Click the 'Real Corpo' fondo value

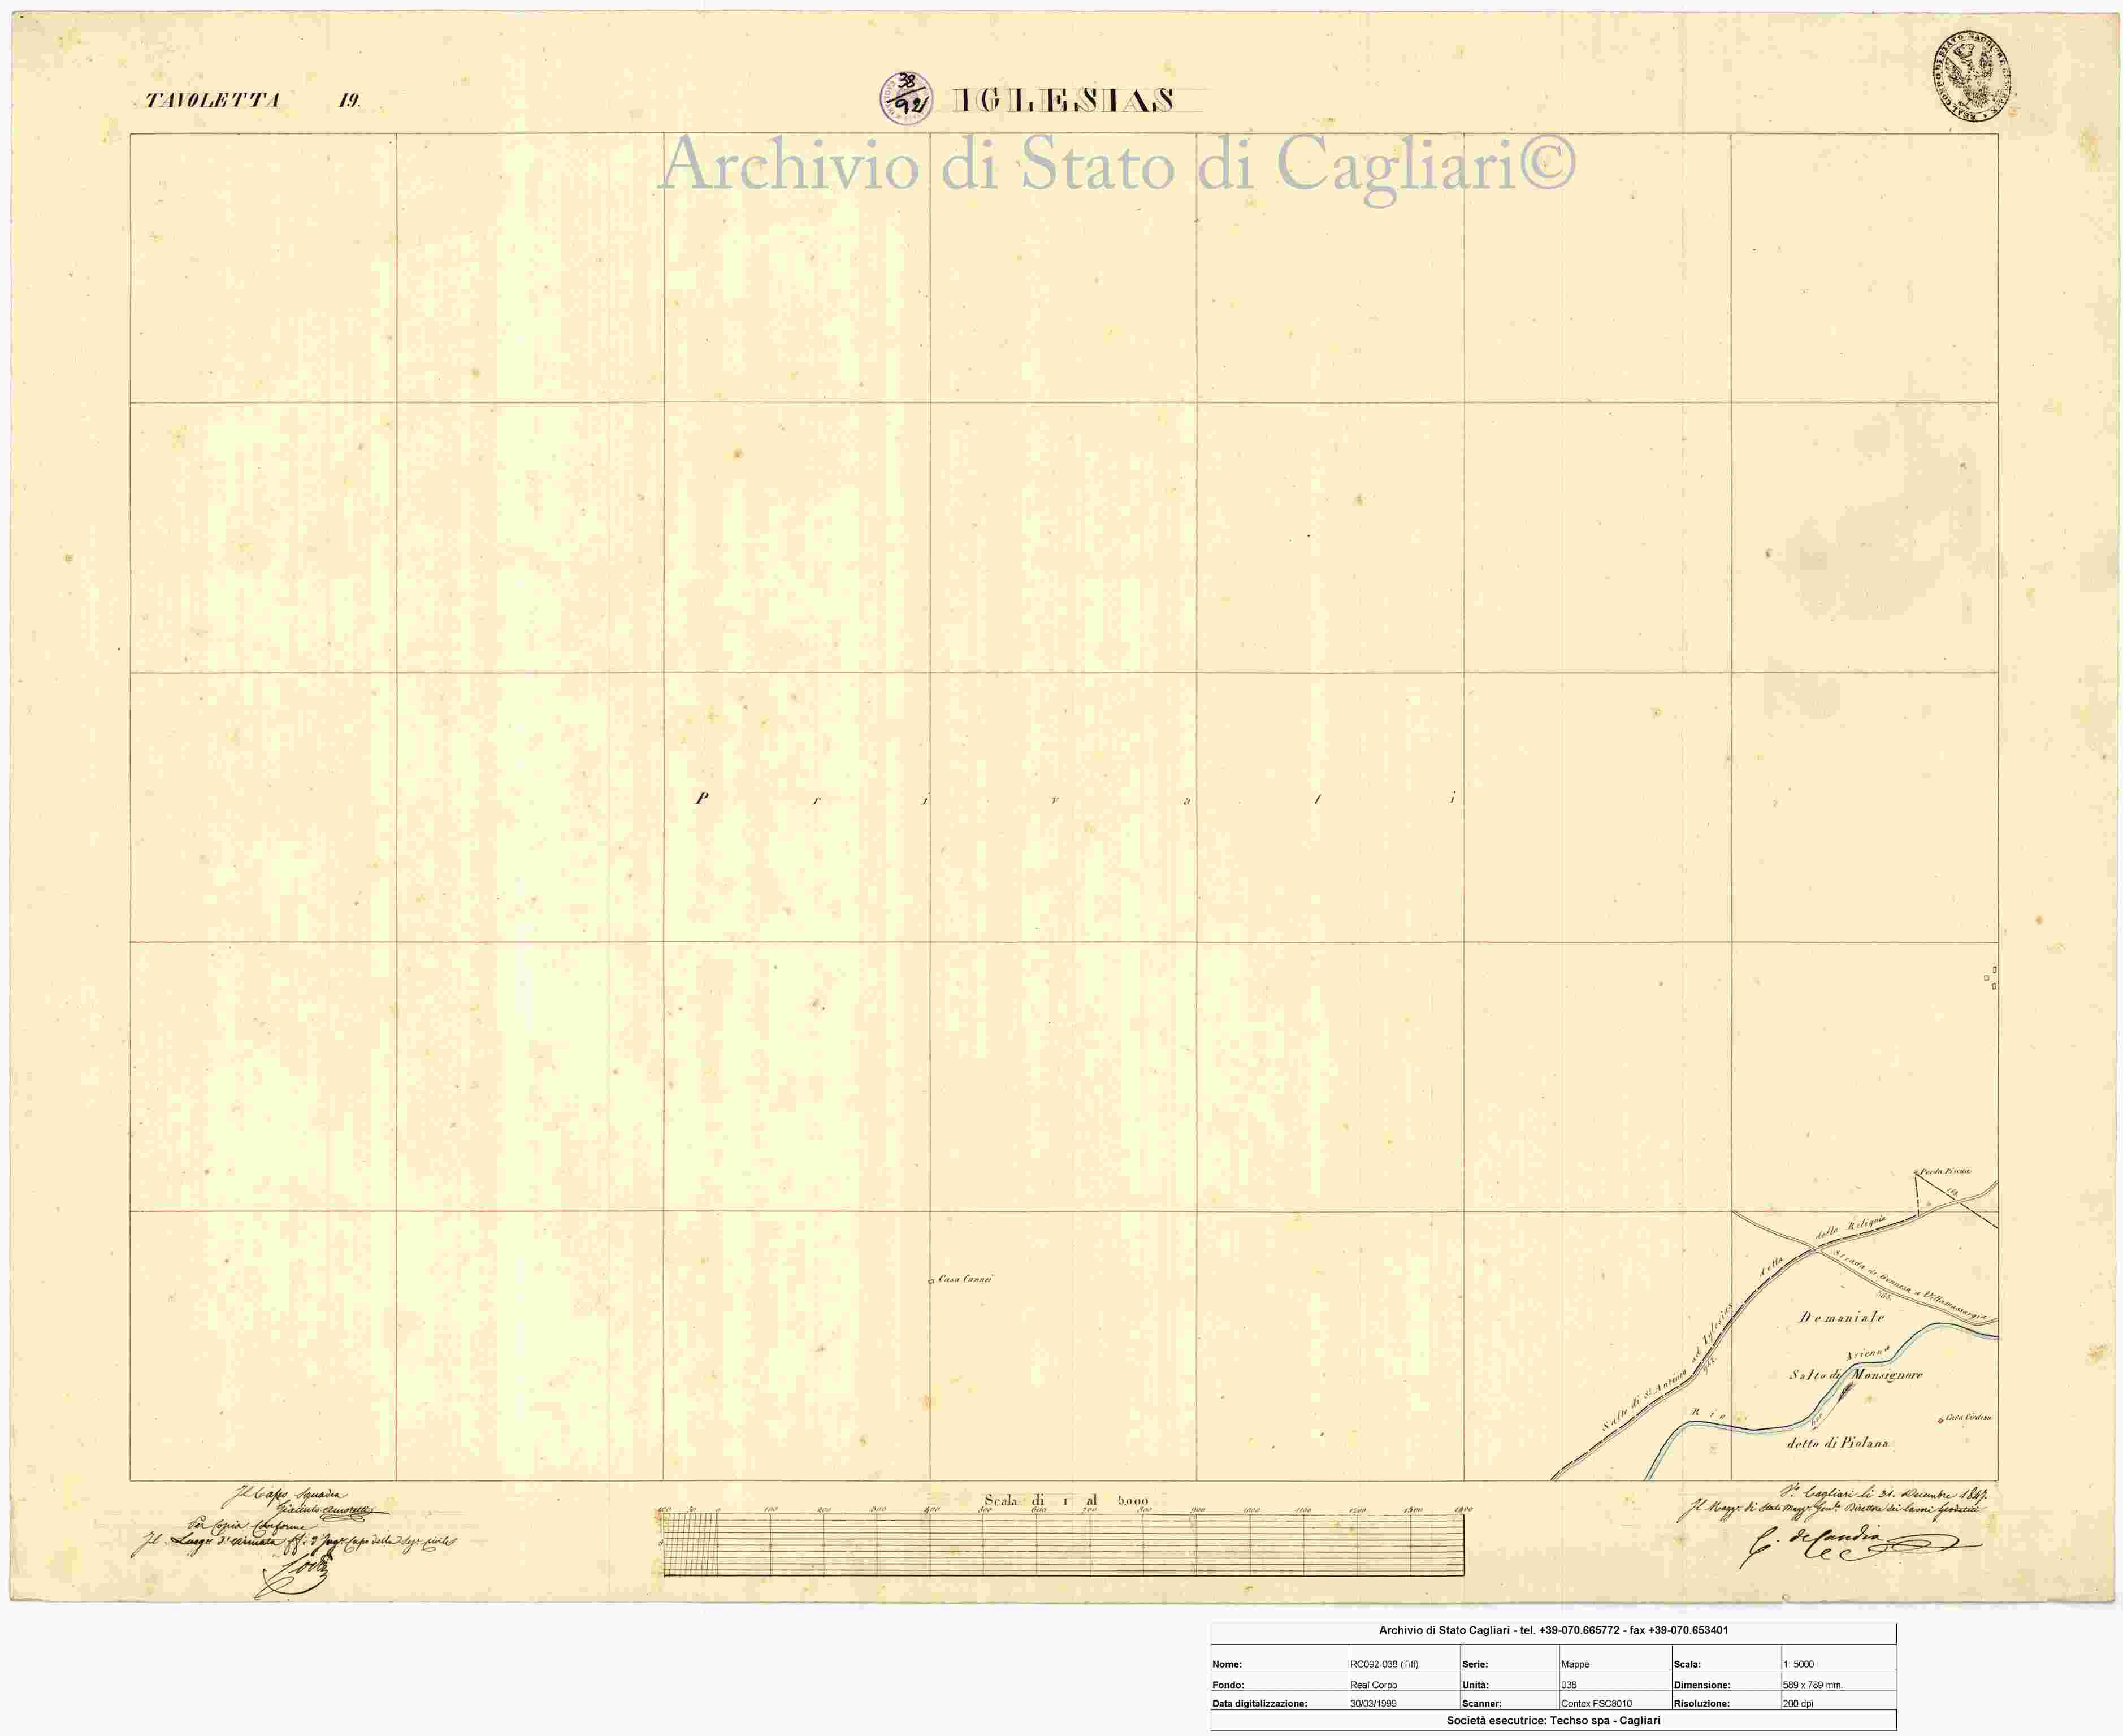coord(1373,1685)
